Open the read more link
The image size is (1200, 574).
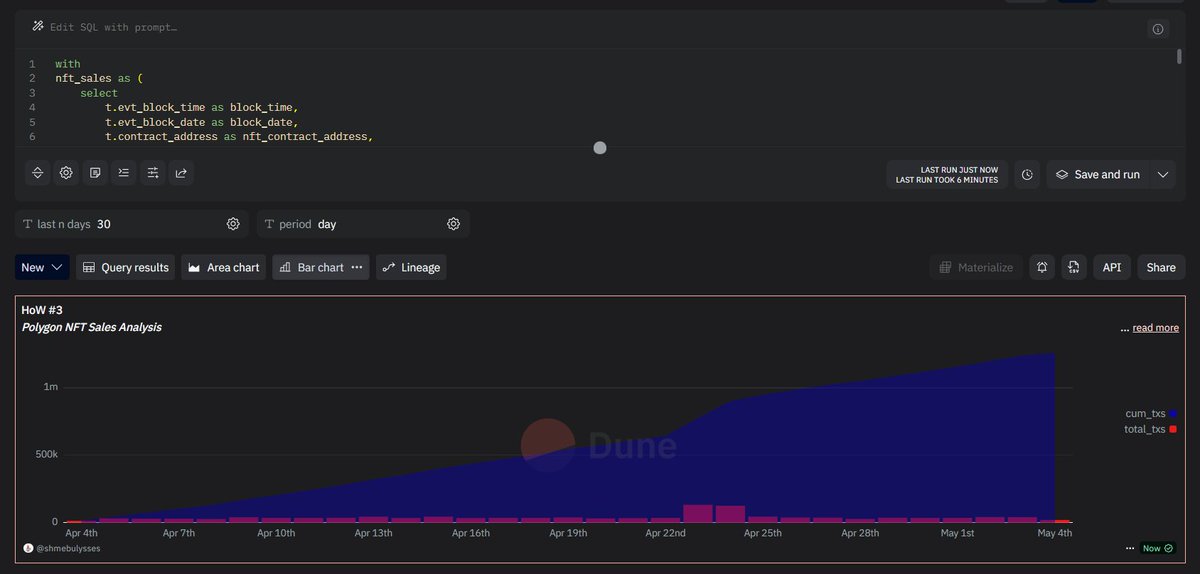coord(1155,327)
